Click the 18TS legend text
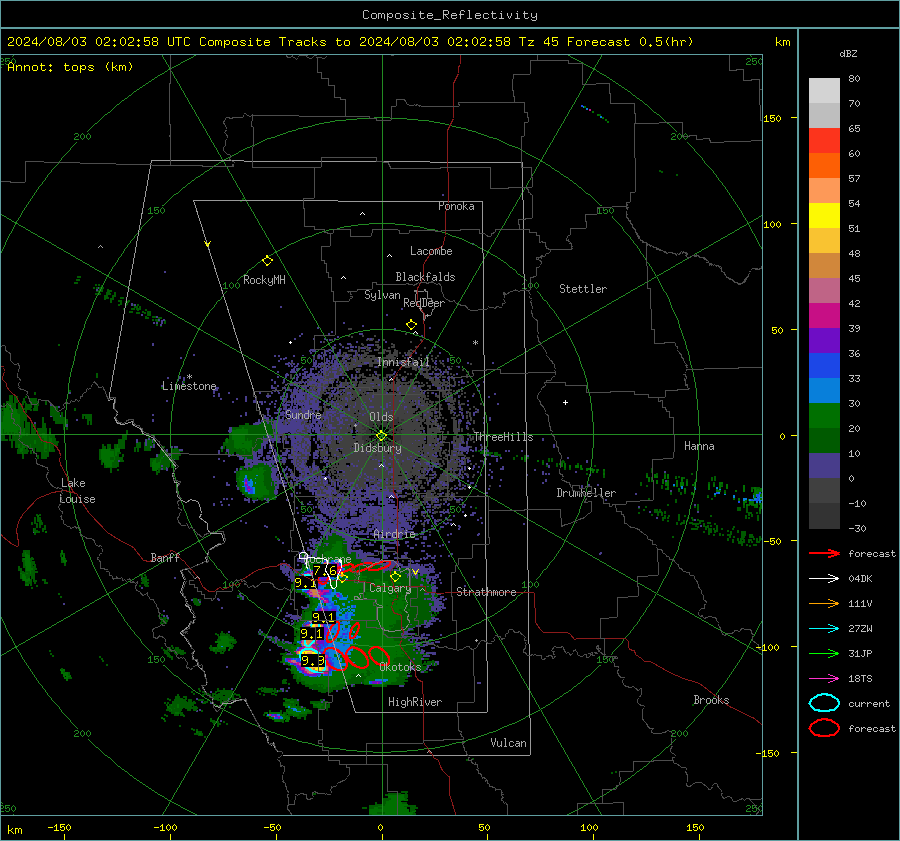900x841 pixels. 860,679
